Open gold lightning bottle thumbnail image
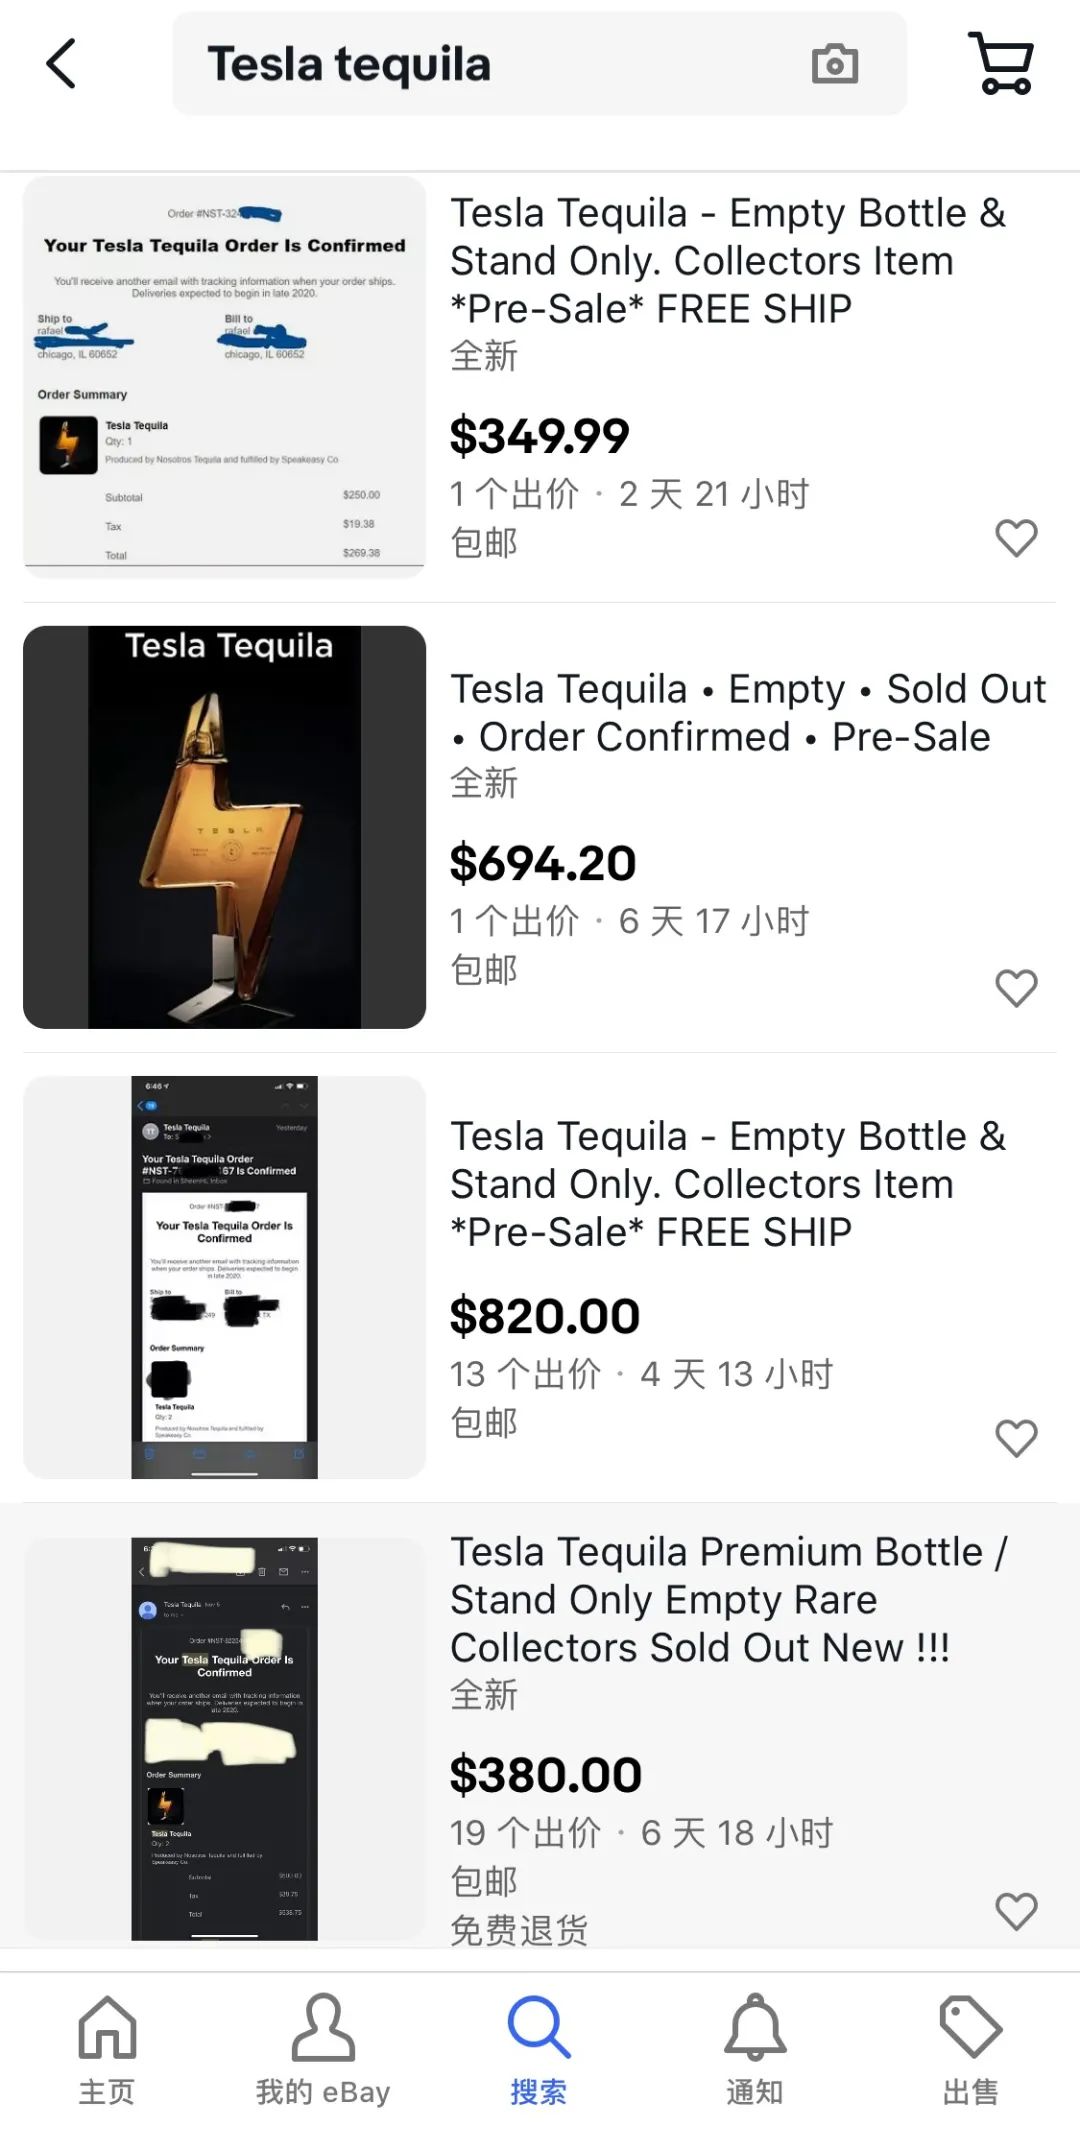The image size is (1080, 2150). [225, 827]
